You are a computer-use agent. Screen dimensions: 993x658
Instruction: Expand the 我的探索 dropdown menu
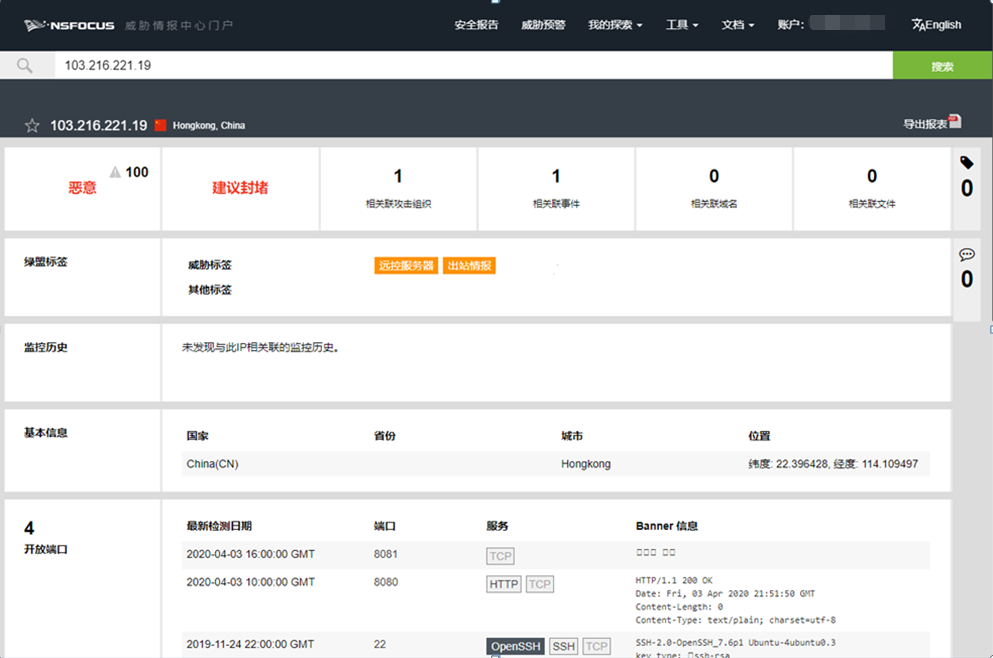(615, 25)
